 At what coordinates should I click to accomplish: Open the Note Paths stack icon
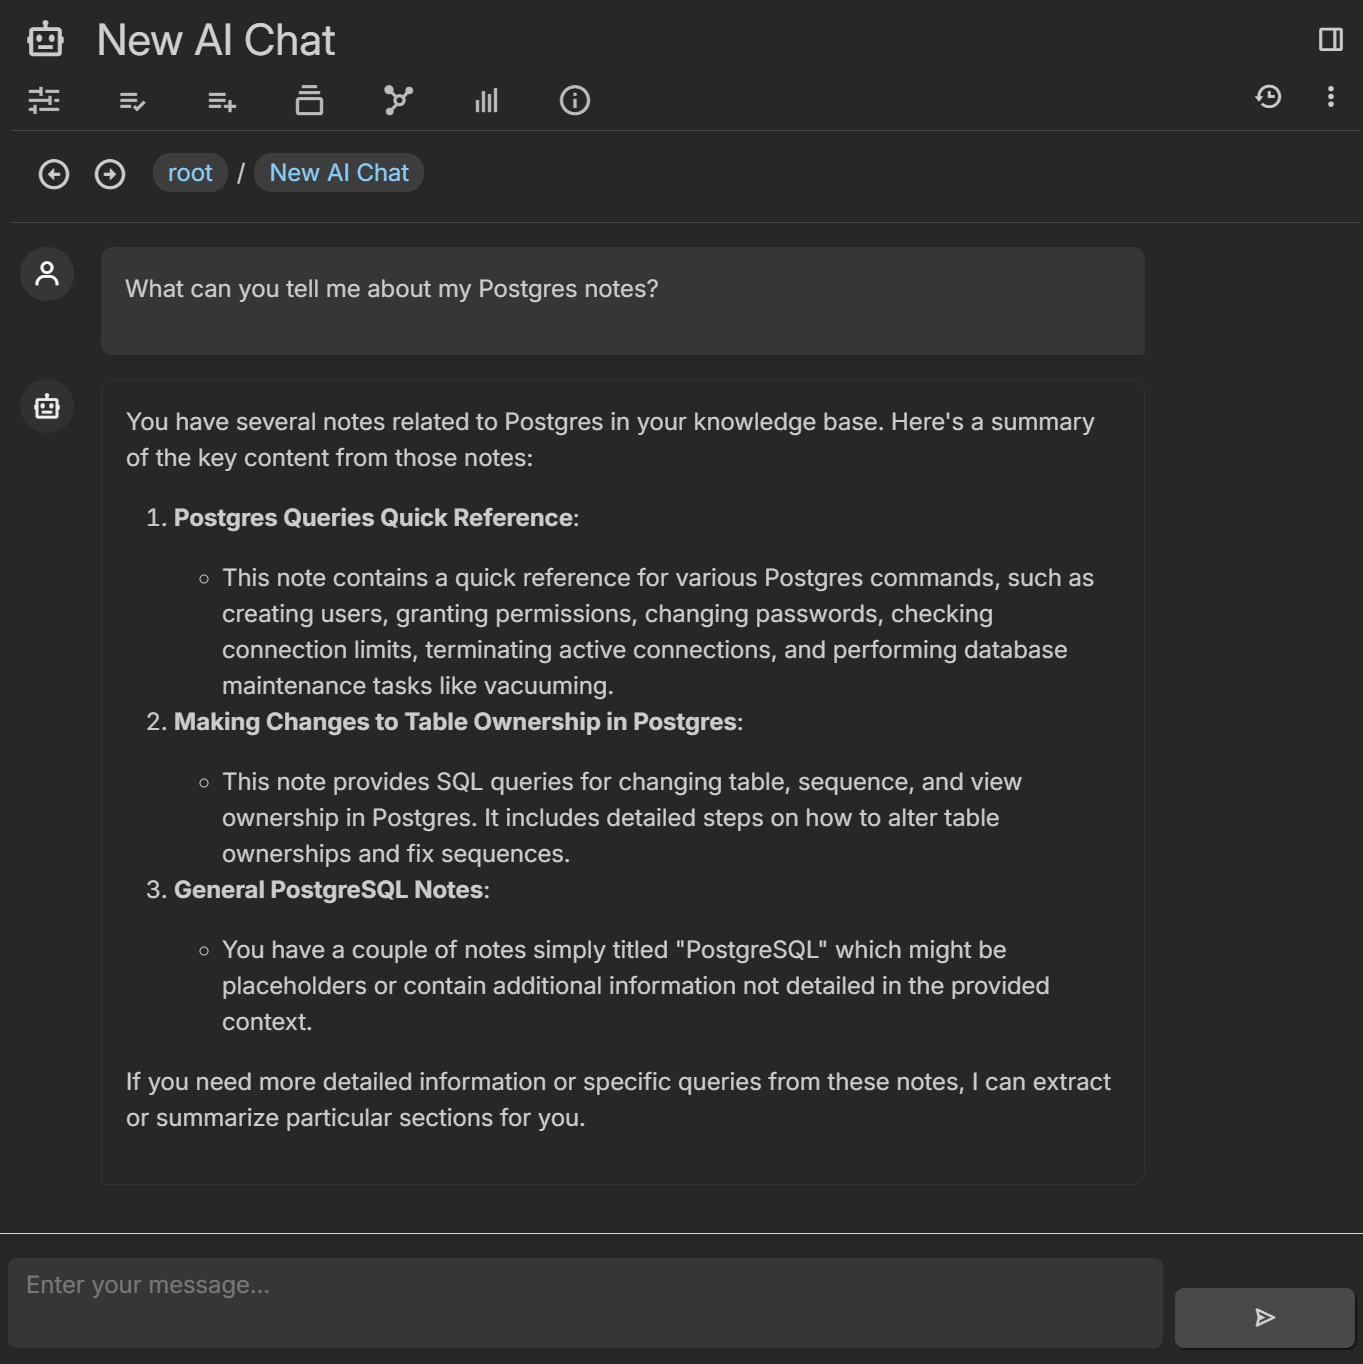(x=309, y=100)
